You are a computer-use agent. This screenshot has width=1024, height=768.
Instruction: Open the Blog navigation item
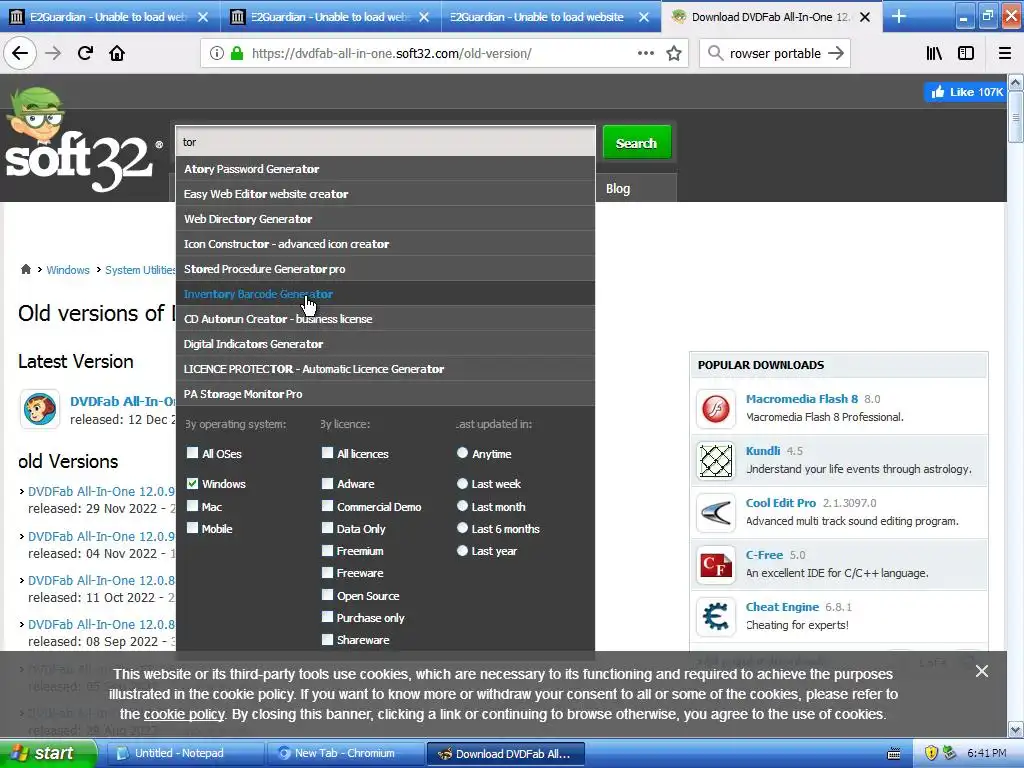coord(618,189)
